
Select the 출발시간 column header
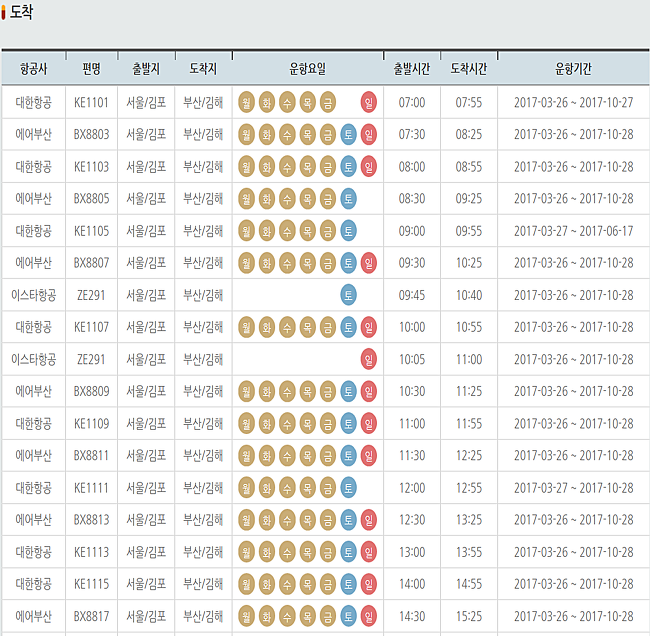(412, 69)
